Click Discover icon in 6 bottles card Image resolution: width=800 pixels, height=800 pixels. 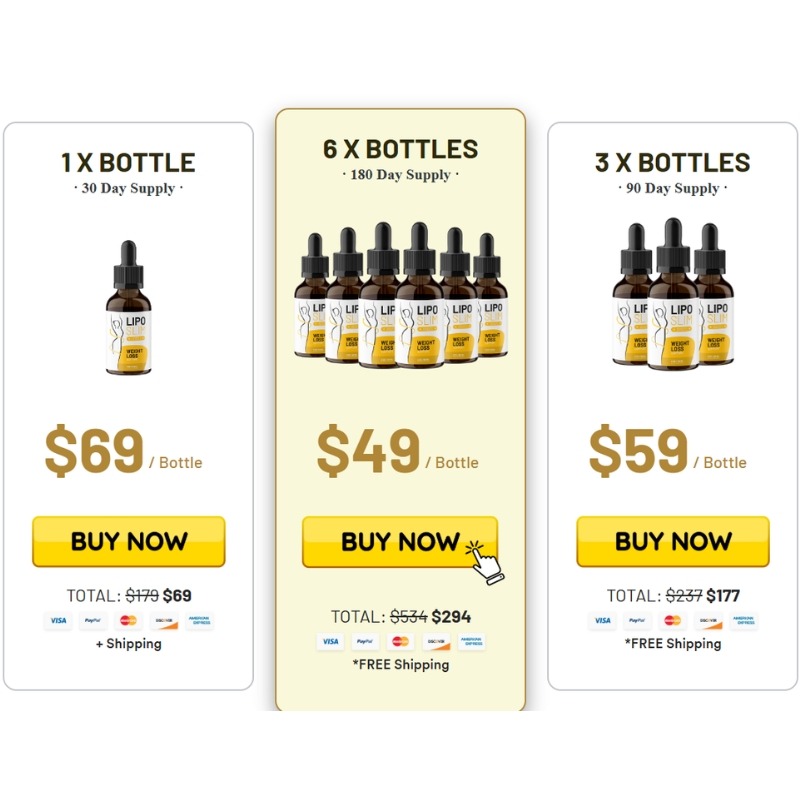[x=436, y=642]
